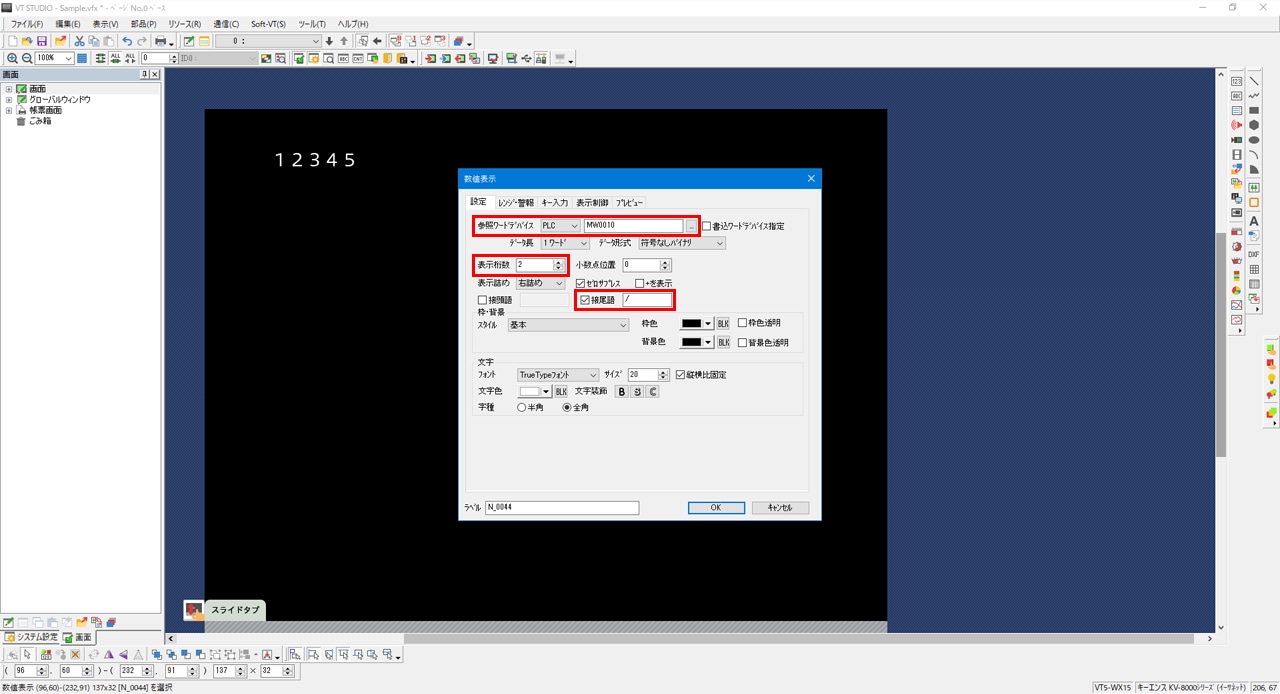This screenshot has height=694, width=1280.
Task: Click the Undo arrow icon
Action: (x=127, y=41)
